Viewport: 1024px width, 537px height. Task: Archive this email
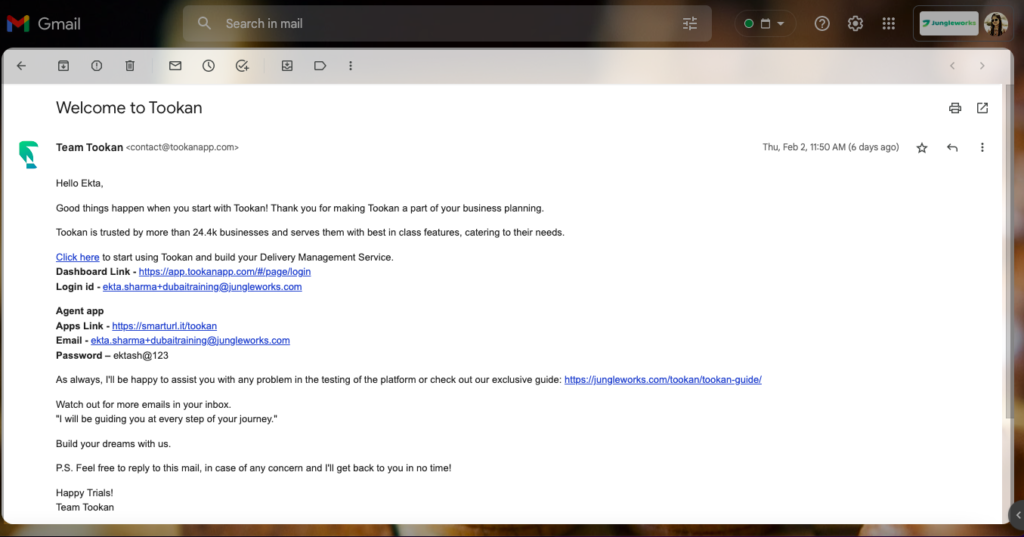pos(63,66)
